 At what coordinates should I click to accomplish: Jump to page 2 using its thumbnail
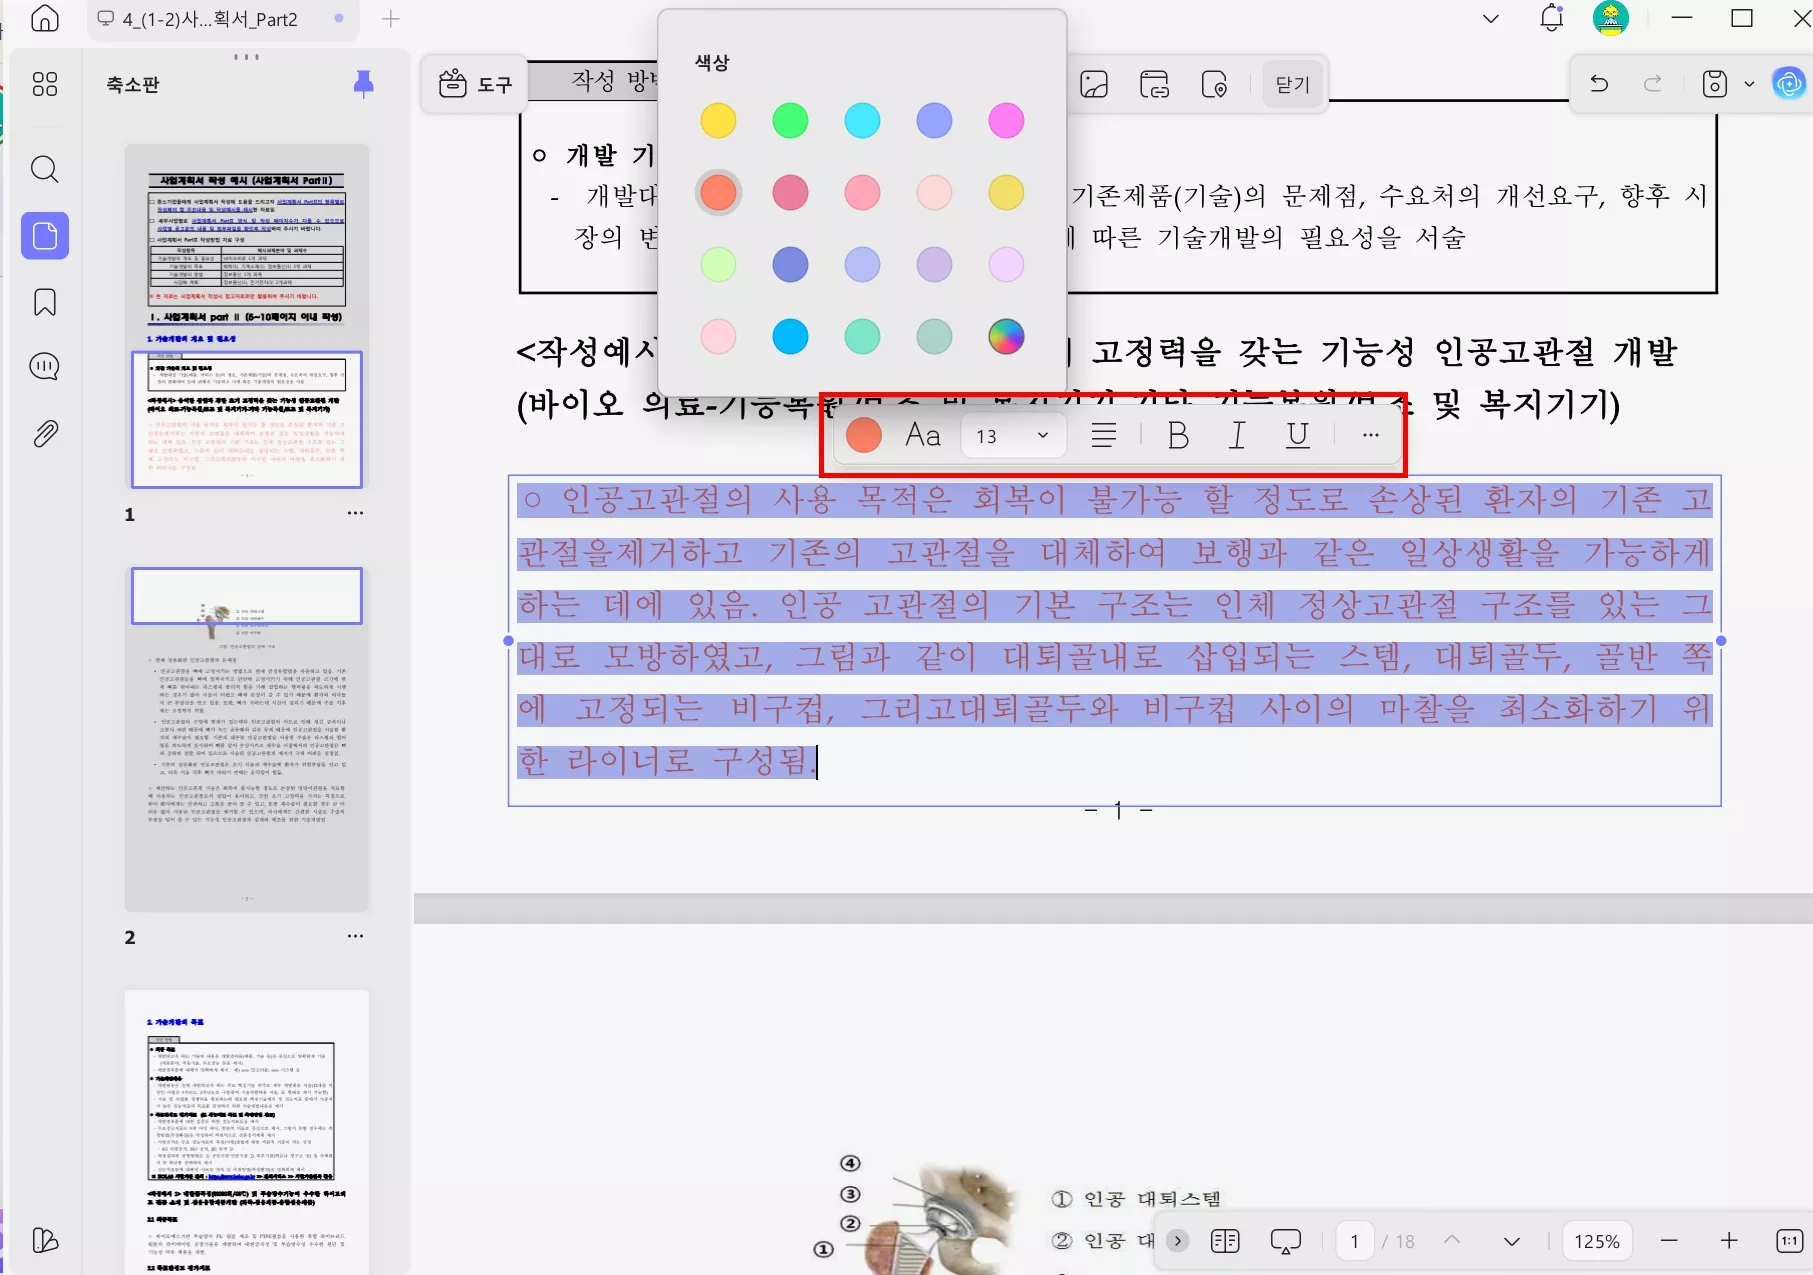point(246,737)
